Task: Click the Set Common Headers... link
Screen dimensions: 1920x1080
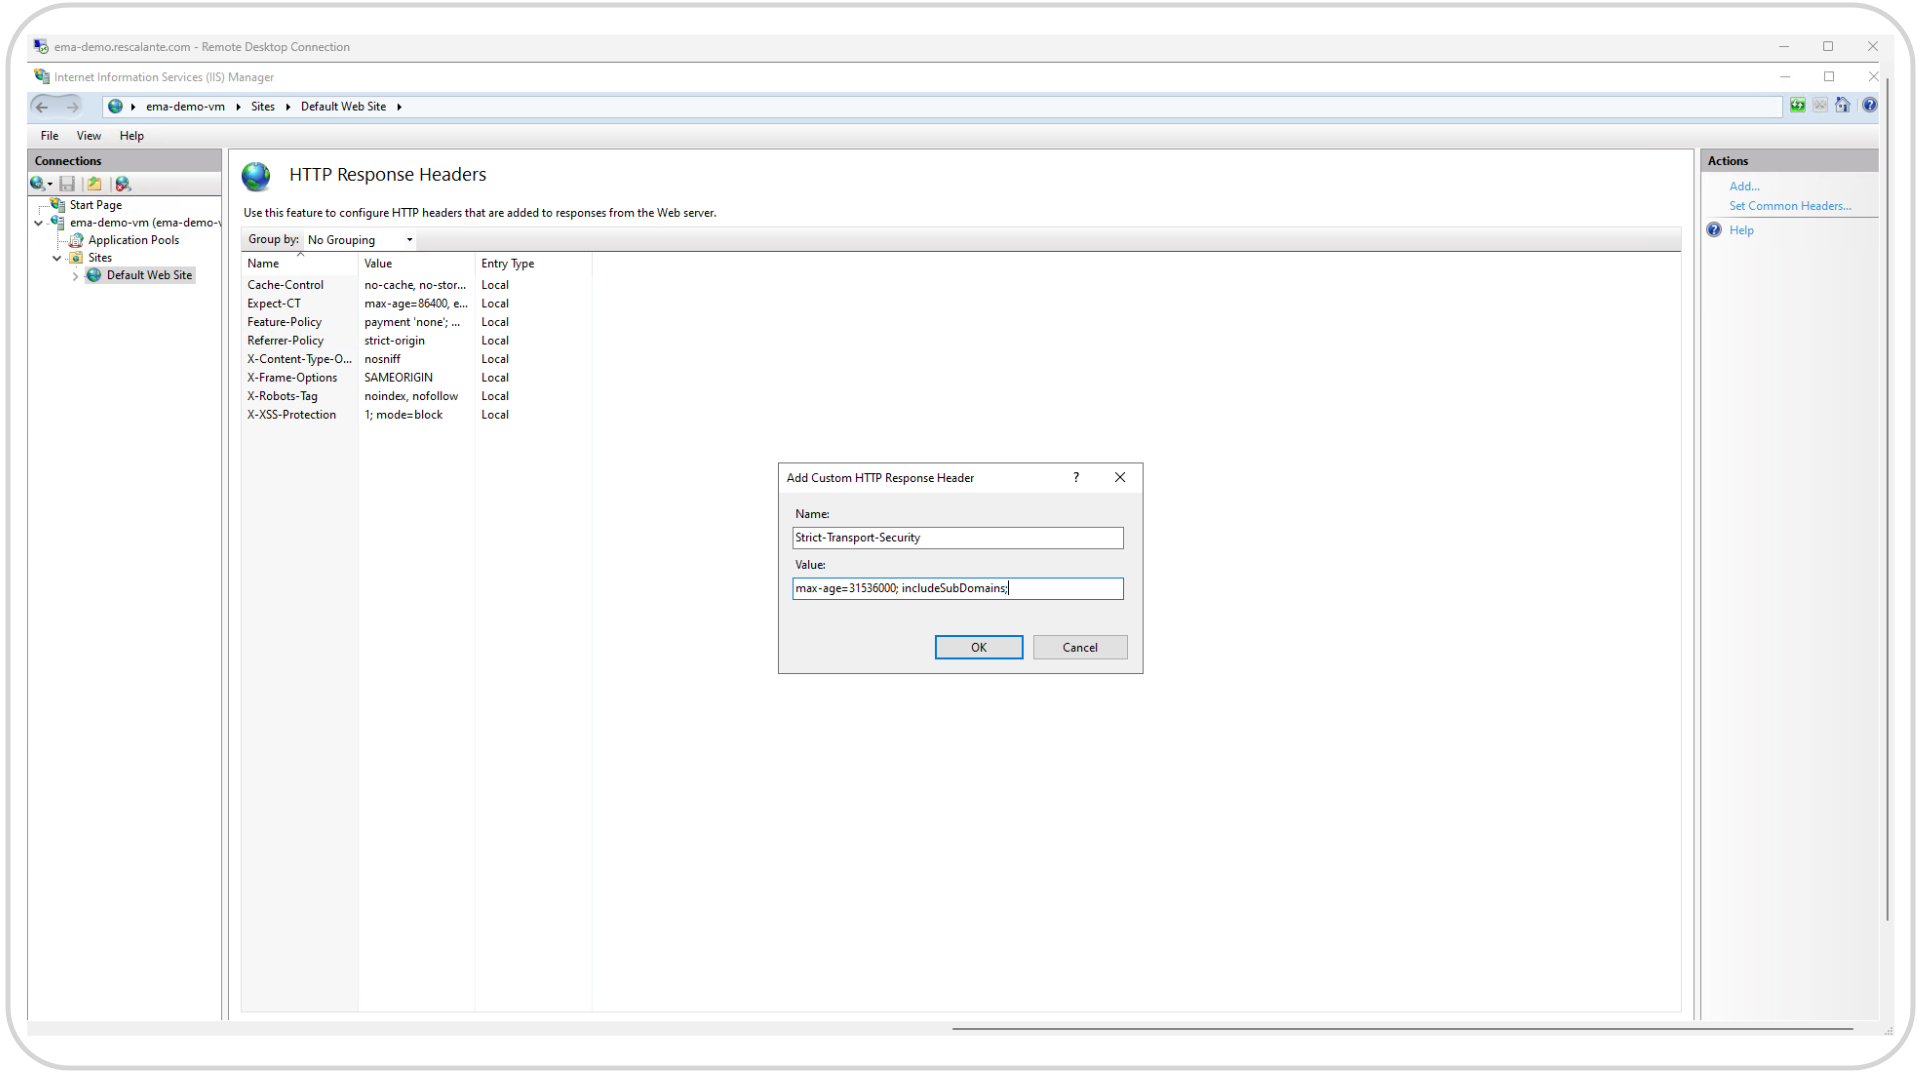Action: click(x=1790, y=206)
